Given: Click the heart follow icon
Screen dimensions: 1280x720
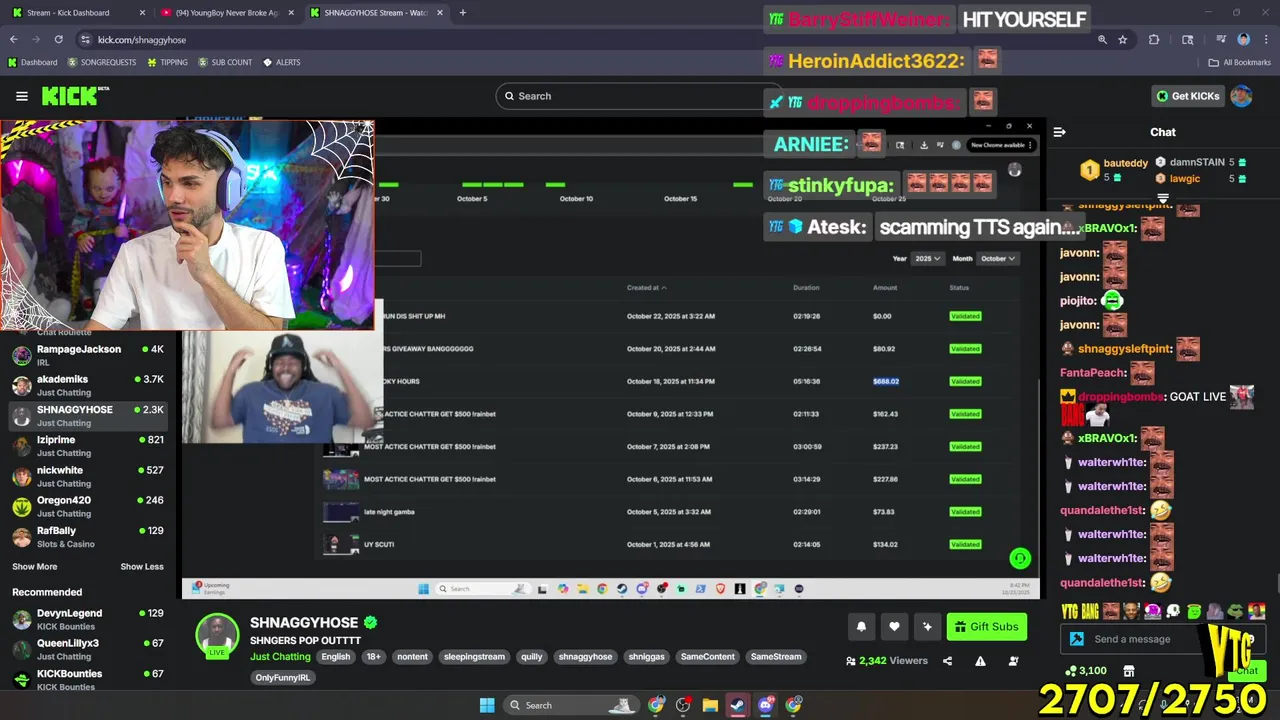Looking at the screenshot, I should click(894, 627).
